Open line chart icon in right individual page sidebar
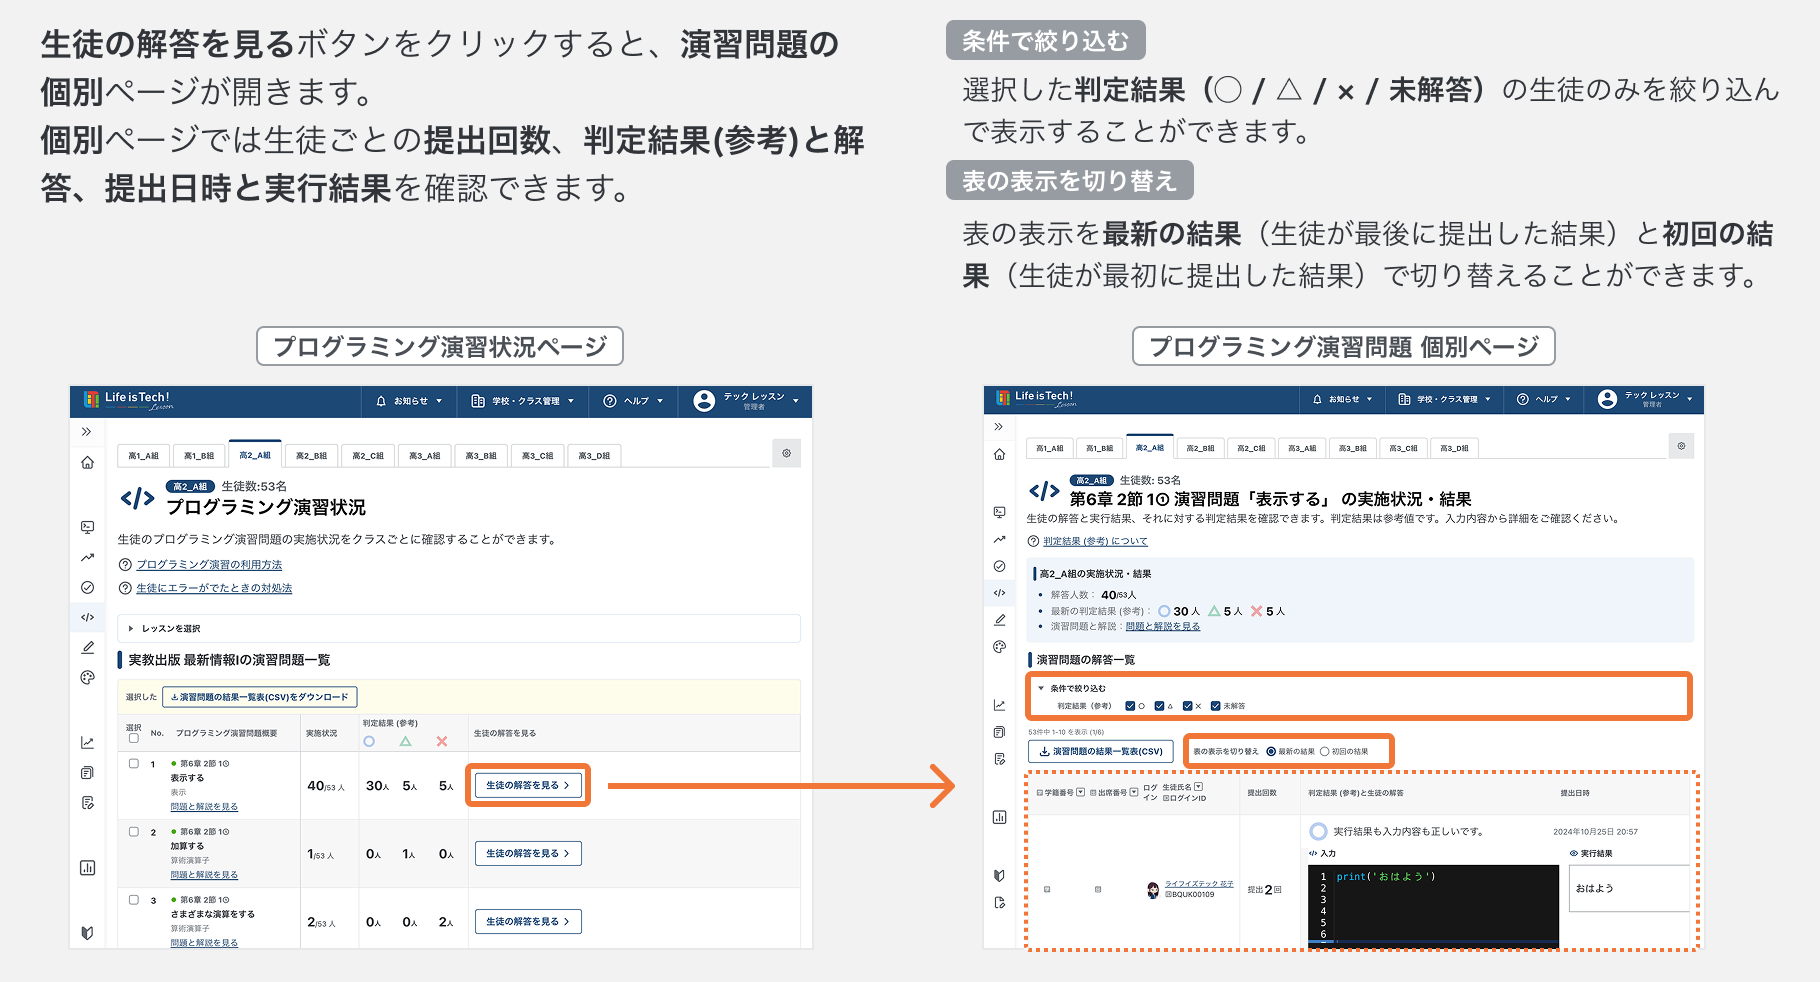The image size is (1820, 982). coord(999,705)
